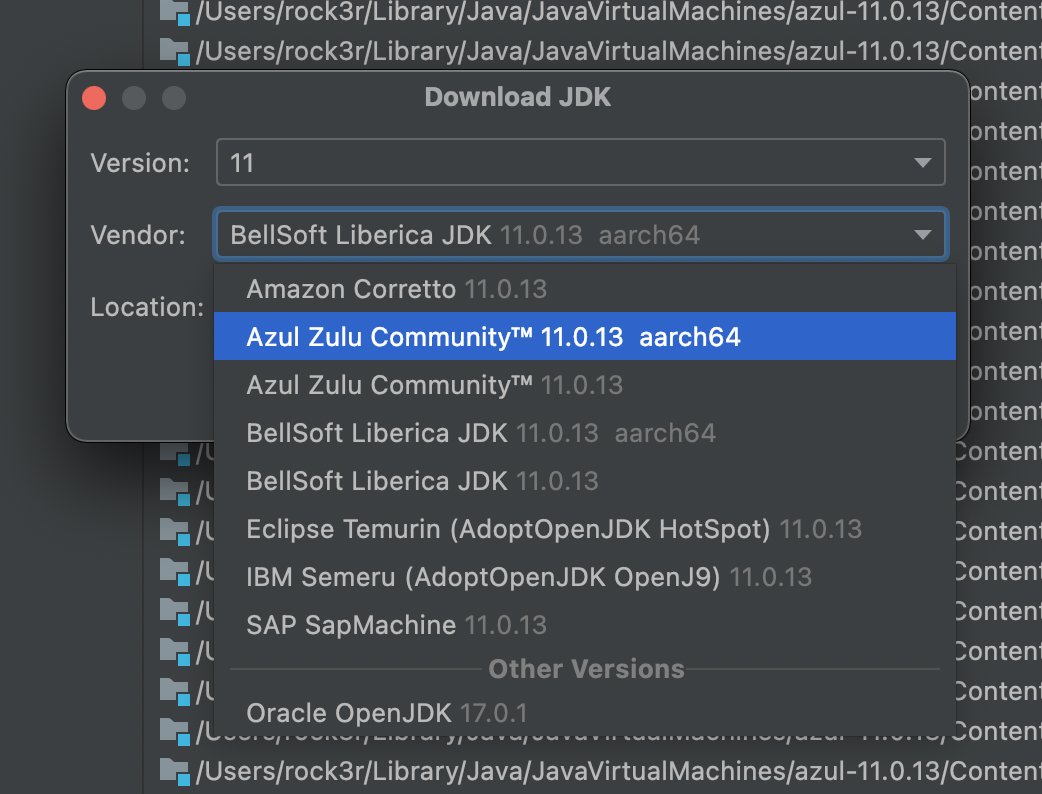
Task: Click the Location label
Action: [148, 307]
